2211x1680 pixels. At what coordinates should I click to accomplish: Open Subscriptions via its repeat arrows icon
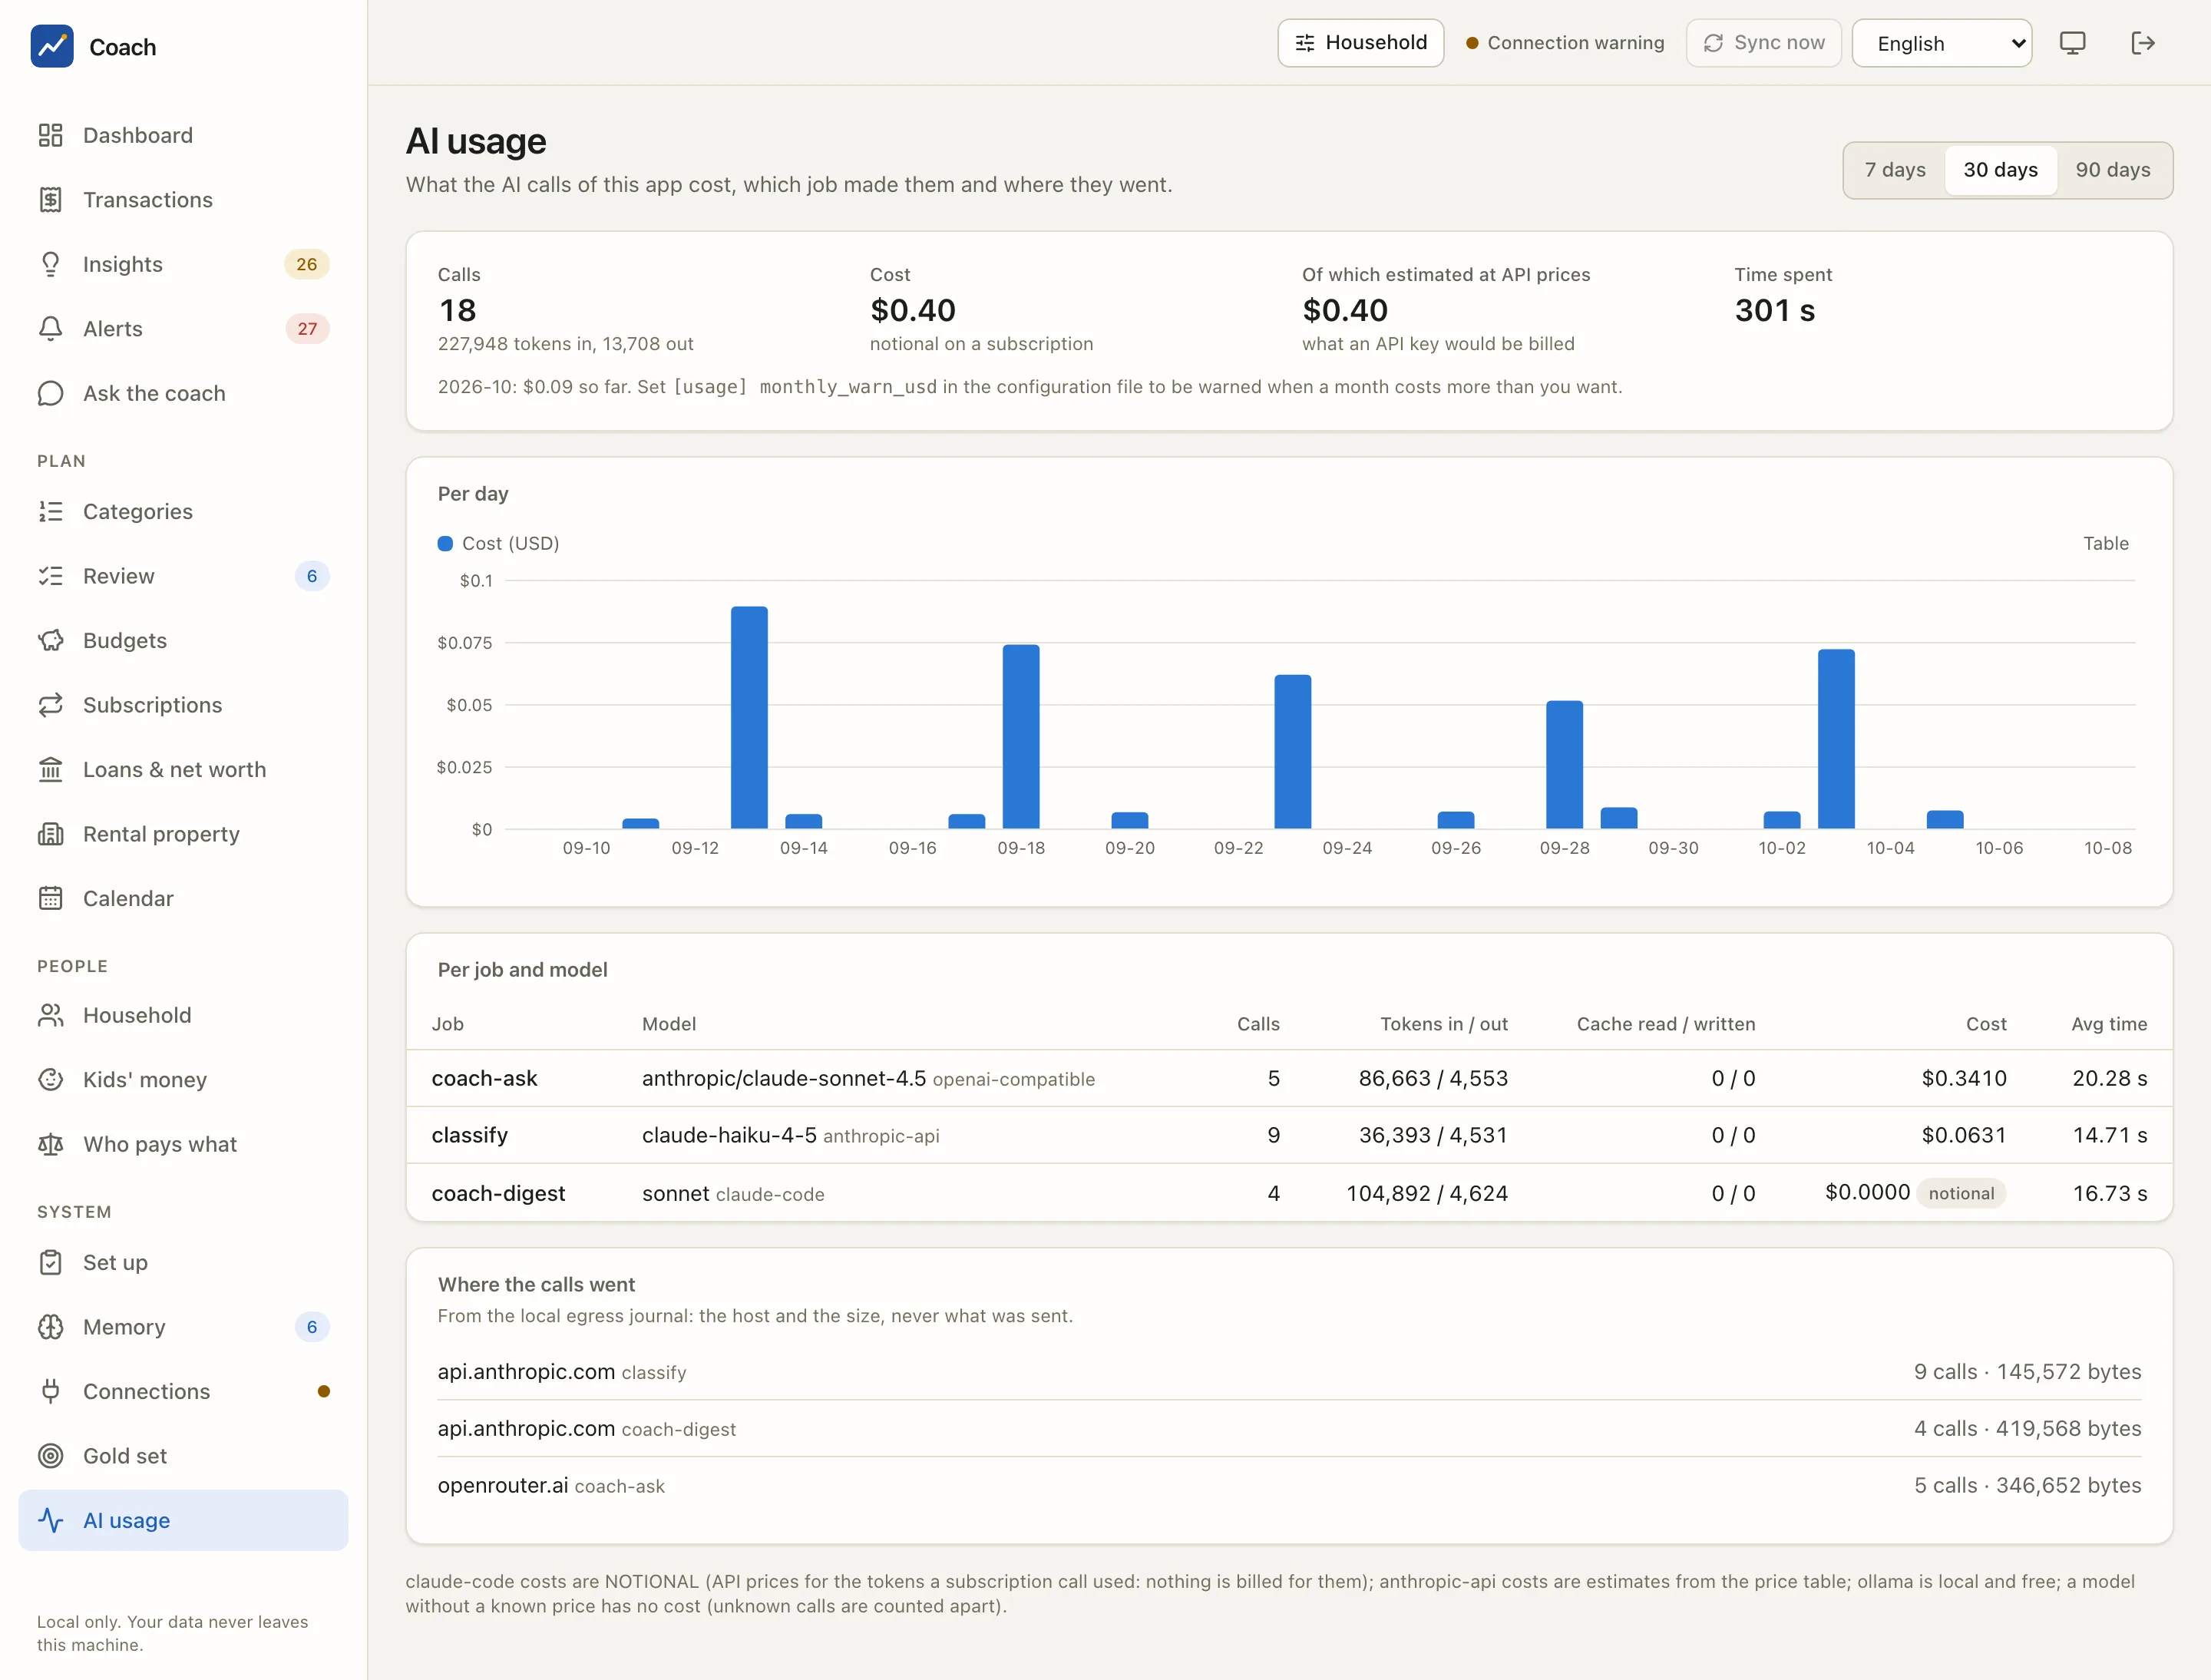51,705
